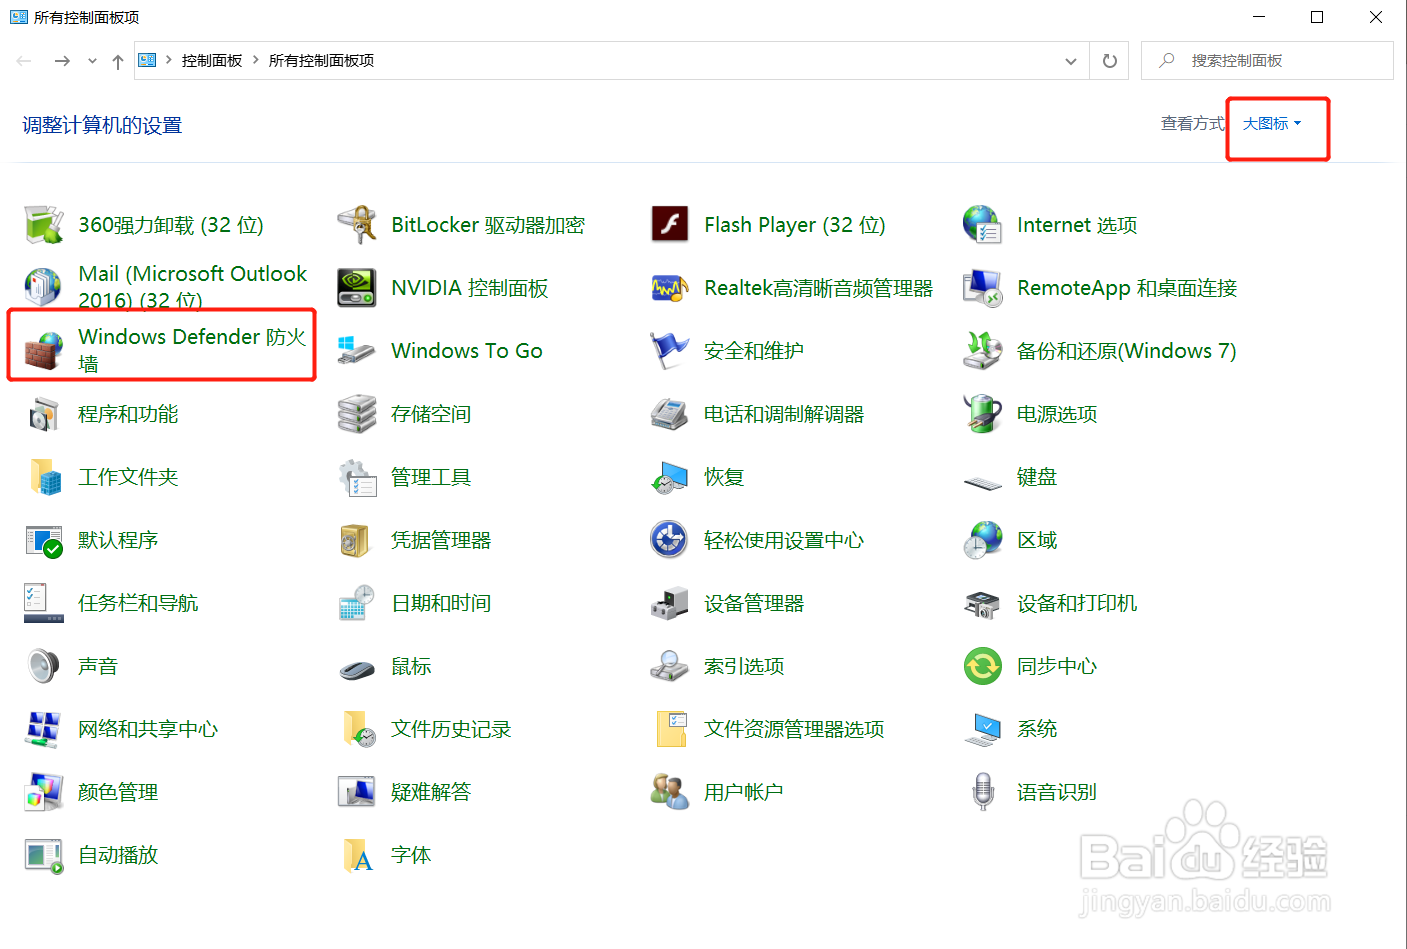Click the 搜索控制面板 search field
The image size is (1407, 949).
(1268, 60)
